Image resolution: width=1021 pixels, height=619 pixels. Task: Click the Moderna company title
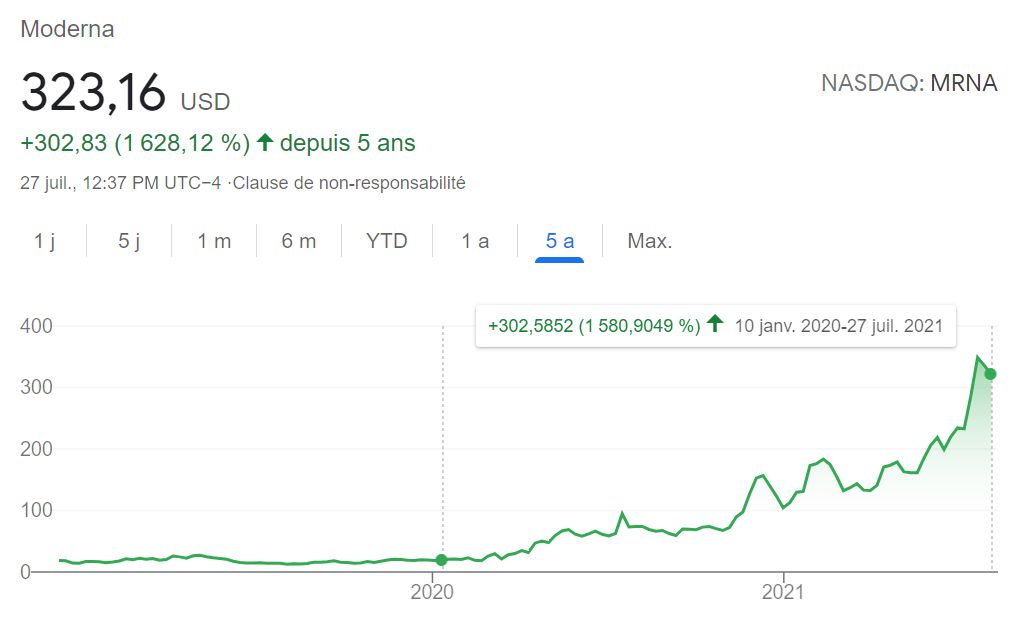pos(67,29)
